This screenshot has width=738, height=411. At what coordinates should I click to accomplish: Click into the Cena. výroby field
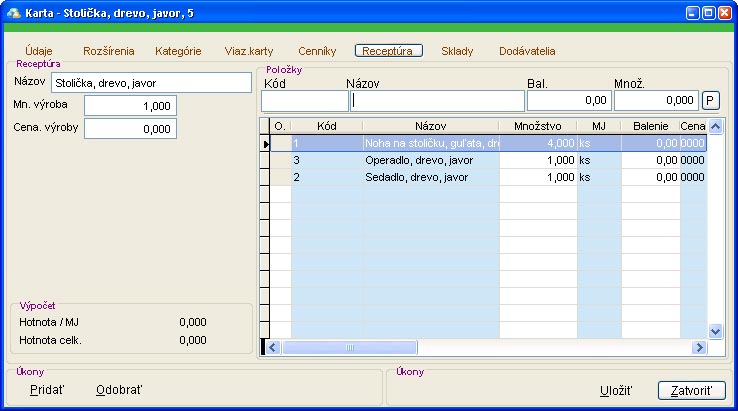[130, 129]
